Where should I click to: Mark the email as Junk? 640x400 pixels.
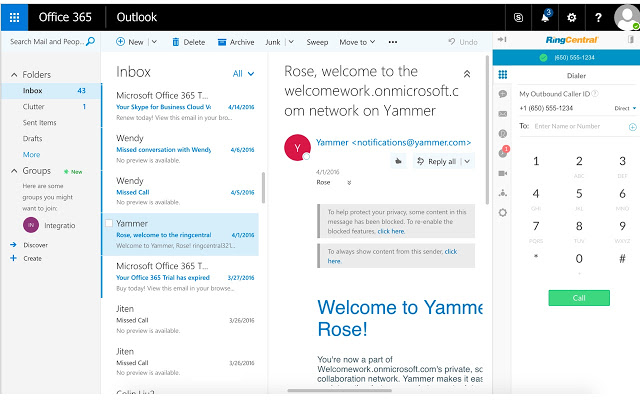click(273, 42)
